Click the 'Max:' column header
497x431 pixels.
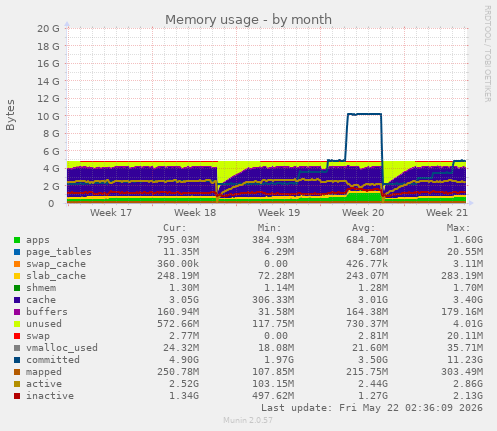point(458,228)
